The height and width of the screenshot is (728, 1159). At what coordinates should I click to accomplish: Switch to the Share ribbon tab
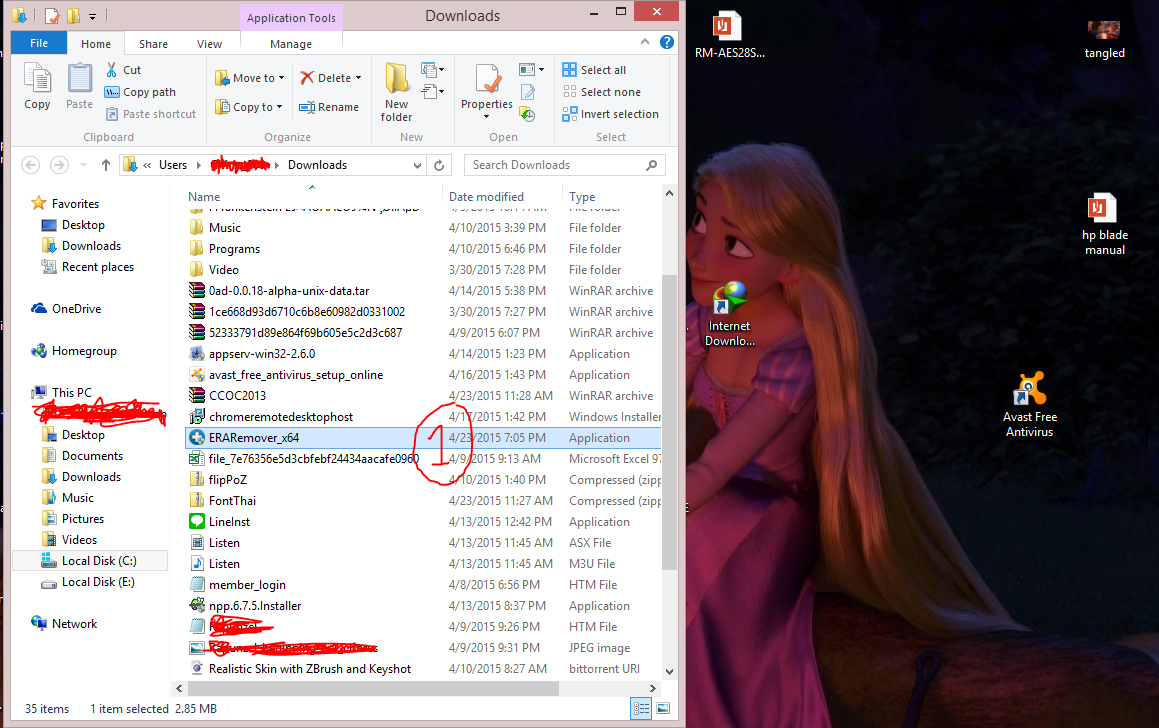point(153,44)
